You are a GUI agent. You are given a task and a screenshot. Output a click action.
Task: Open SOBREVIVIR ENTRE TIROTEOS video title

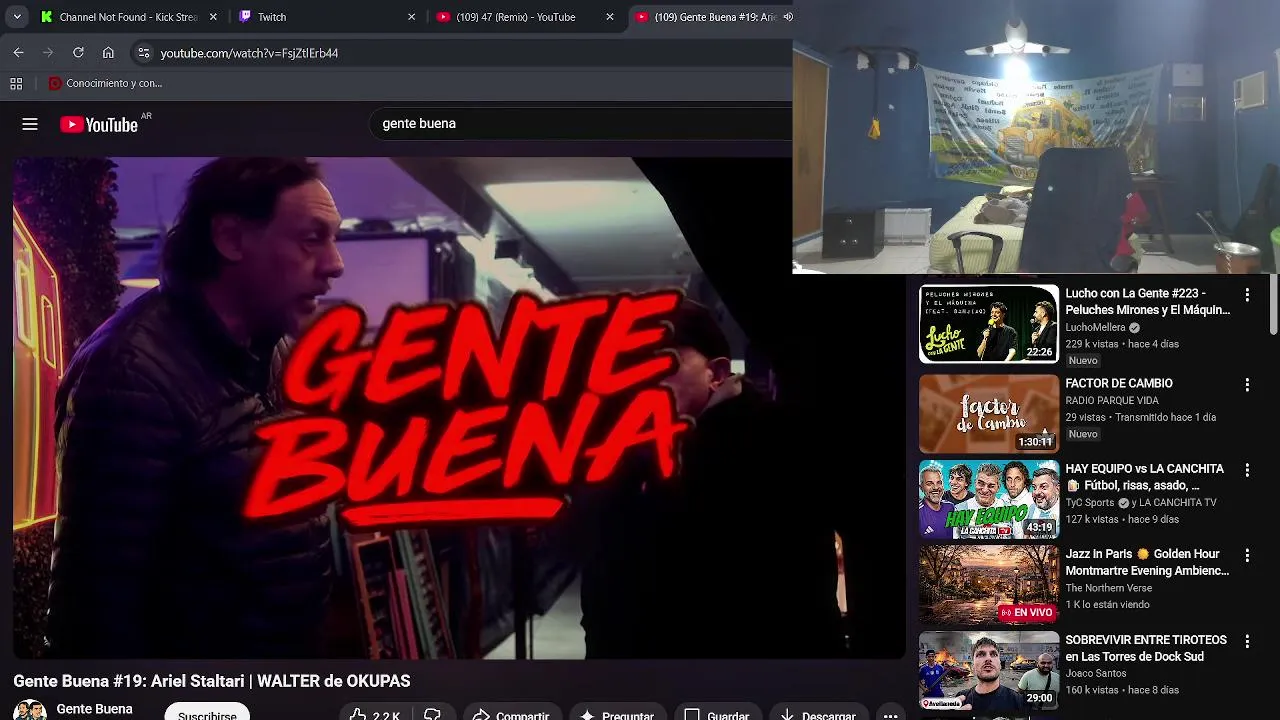click(x=1146, y=648)
